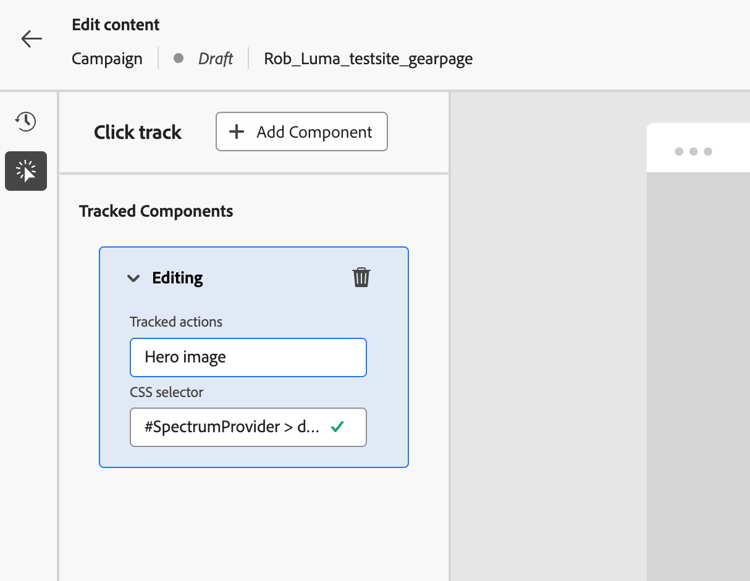Click the three dots on preview window
Image resolution: width=750 pixels, height=581 pixels.
693,152
